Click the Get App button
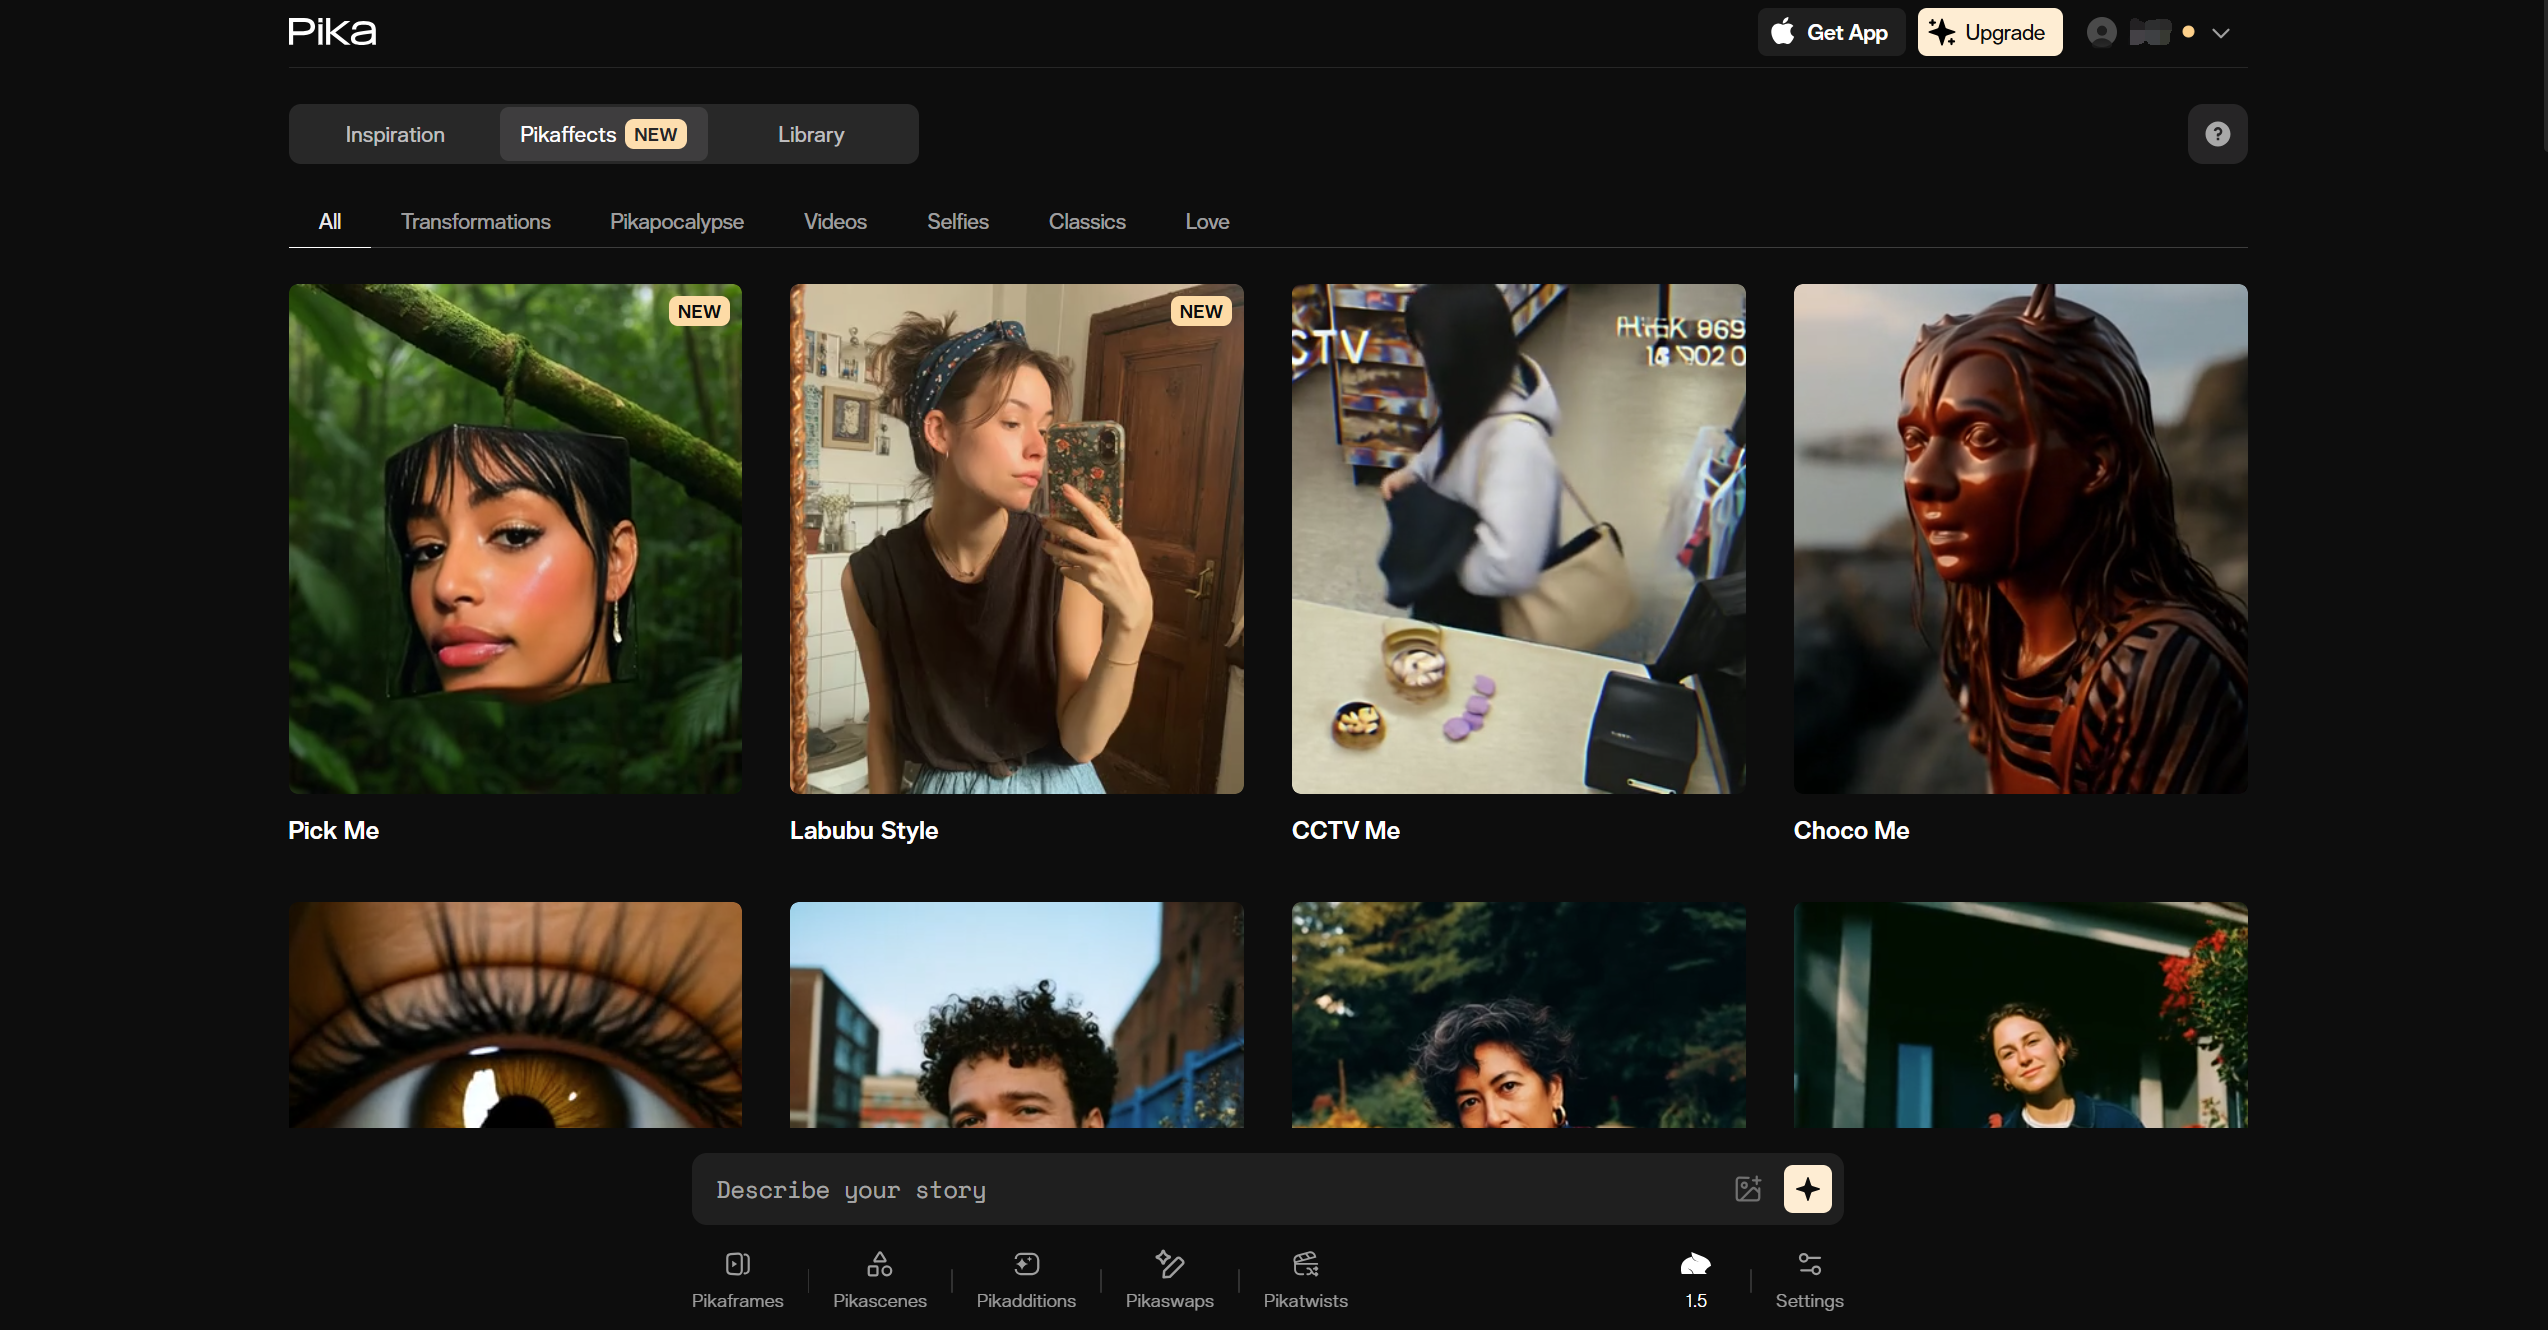Image resolution: width=2548 pixels, height=1330 pixels. click(1830, 33)
